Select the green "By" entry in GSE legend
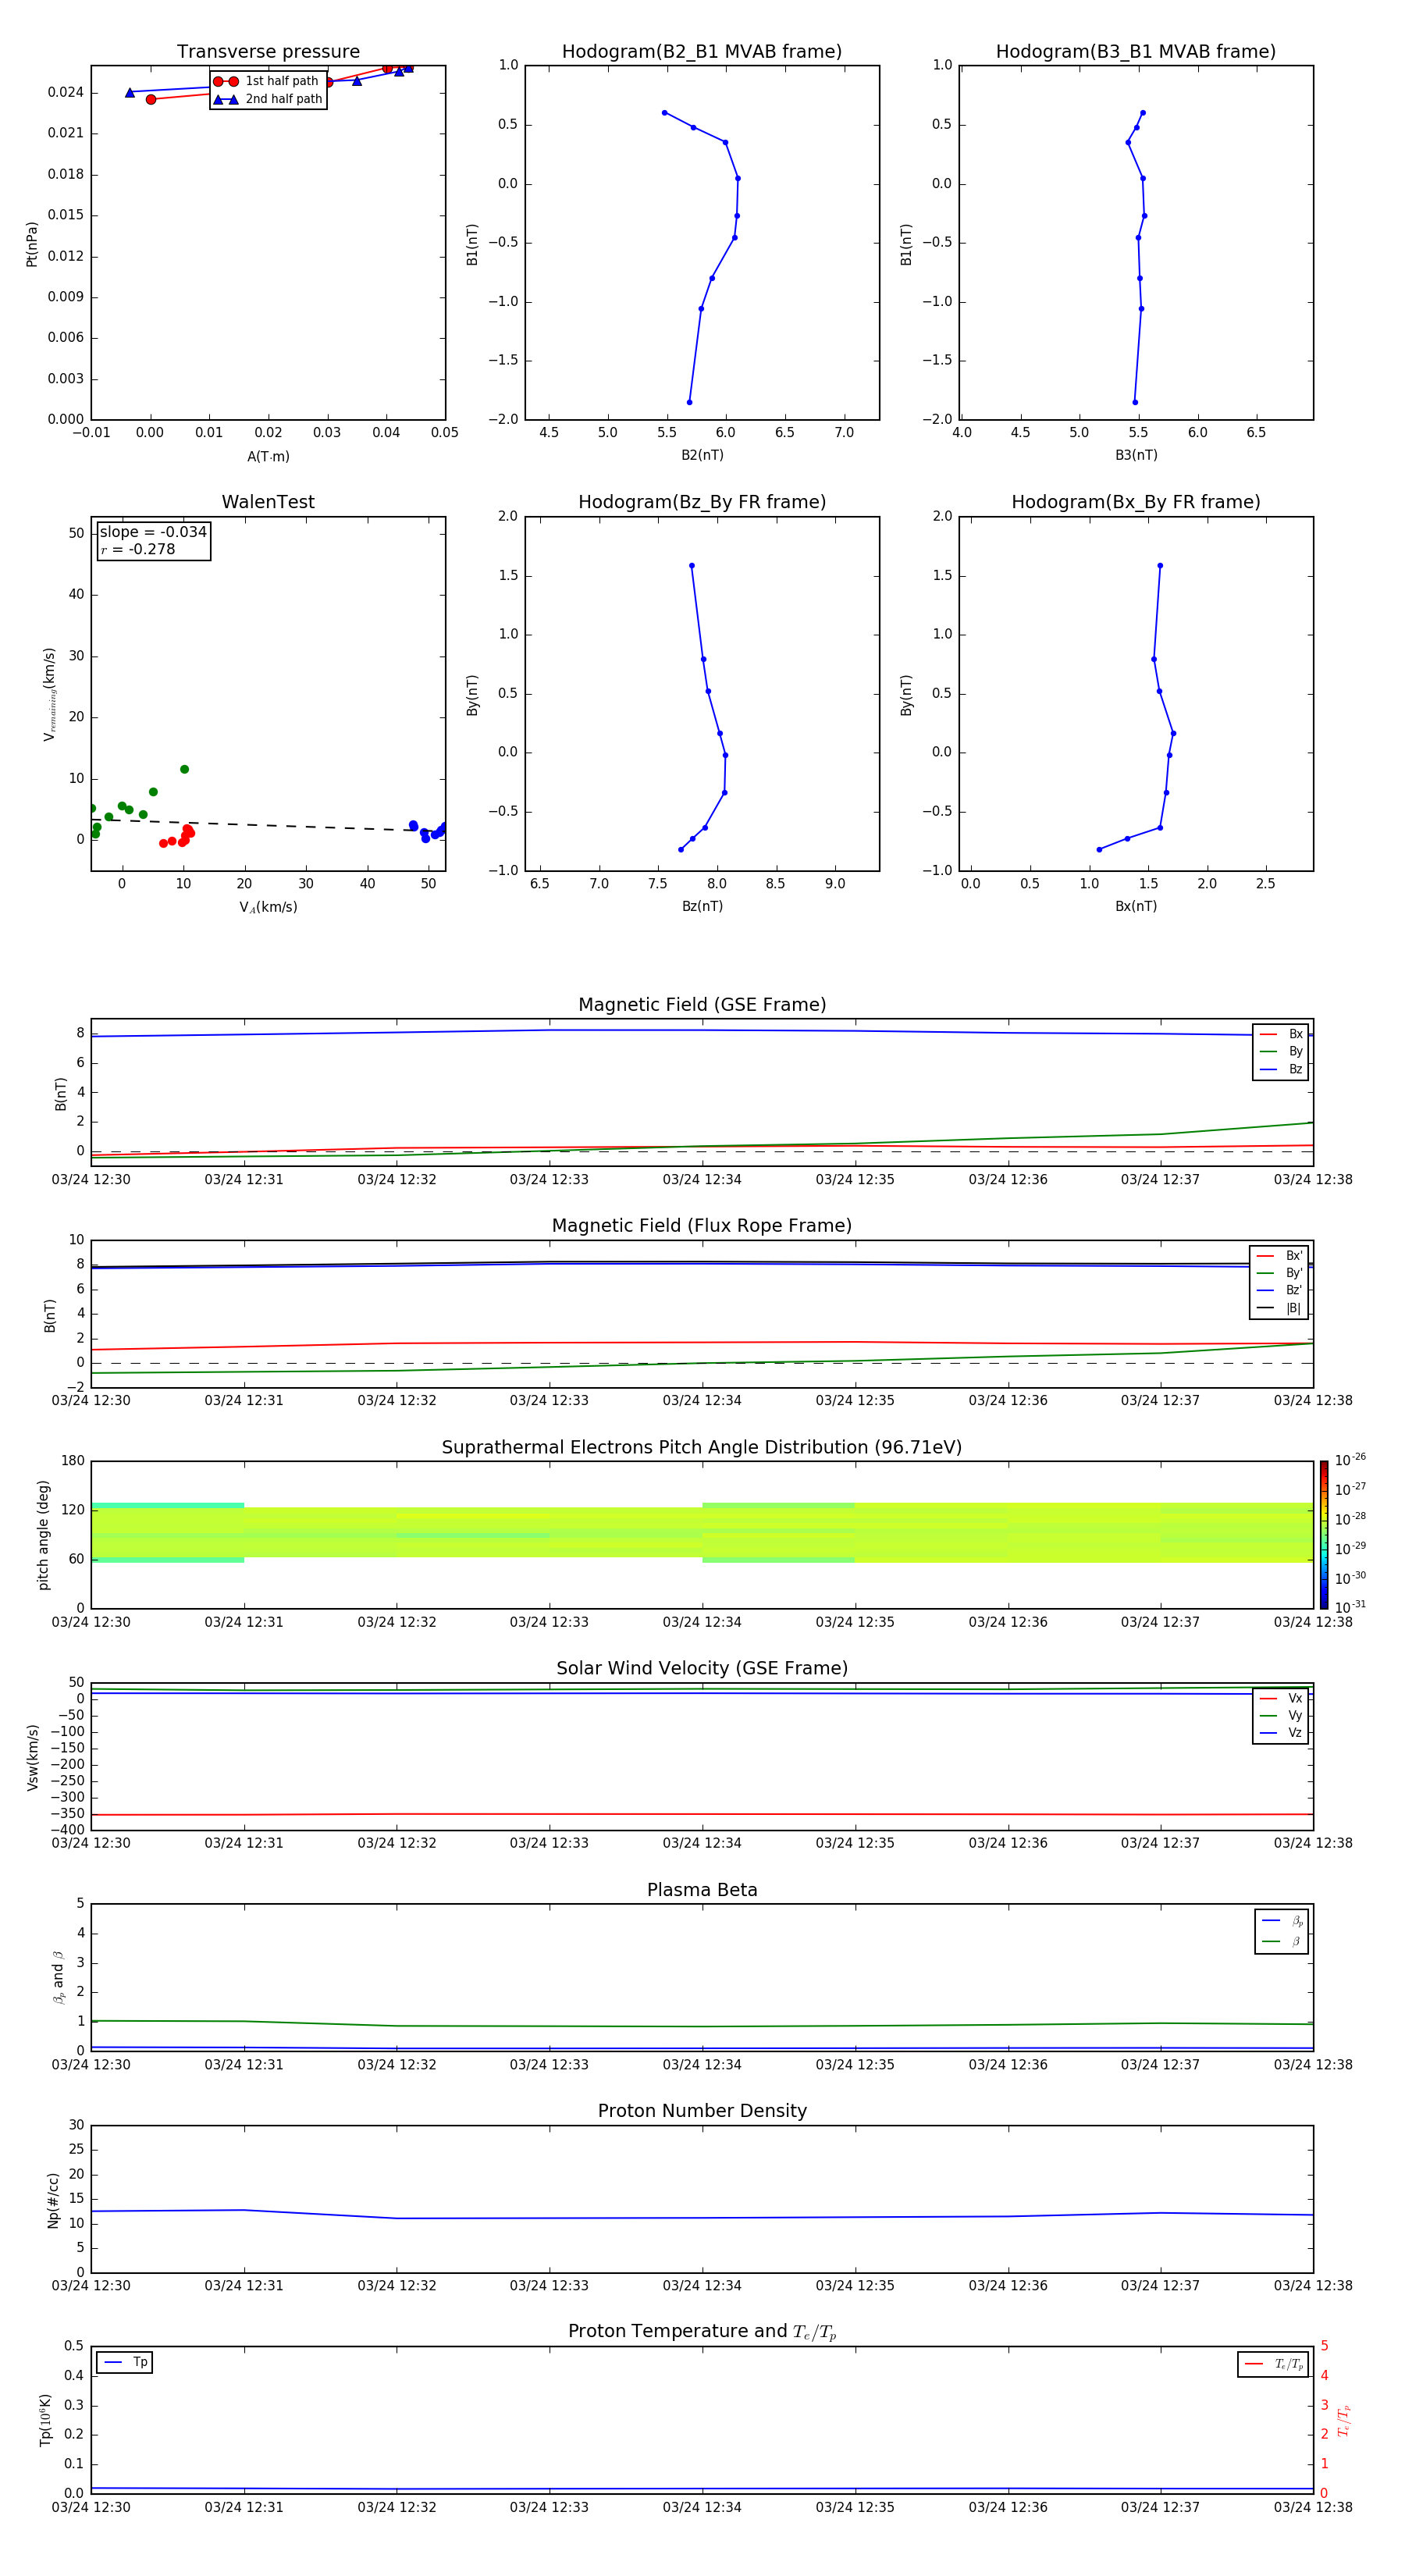The height and width of the screenshot is (2576, 1405). 1281,1052
